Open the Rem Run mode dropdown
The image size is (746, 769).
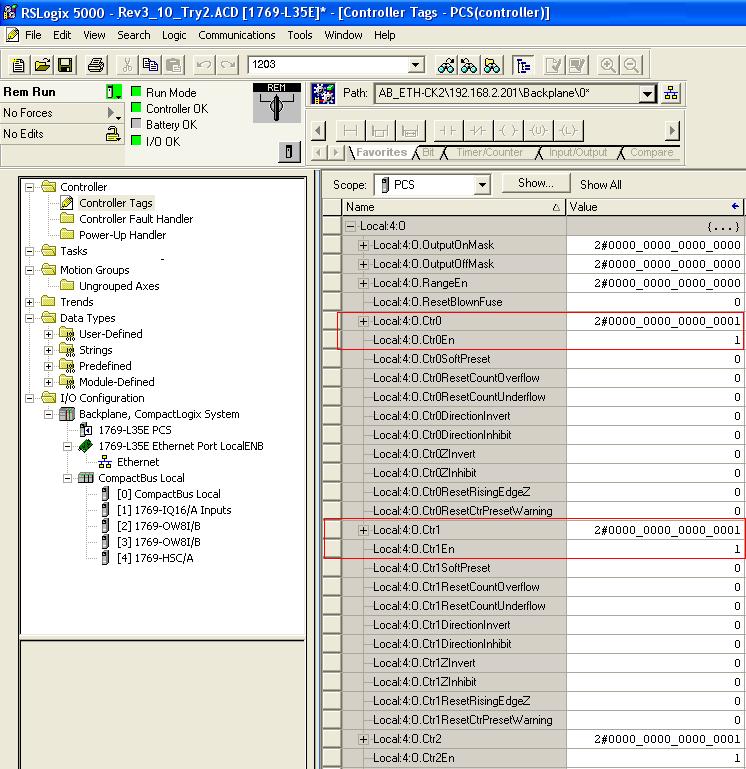pyautogui.click(x=114, y=92)
